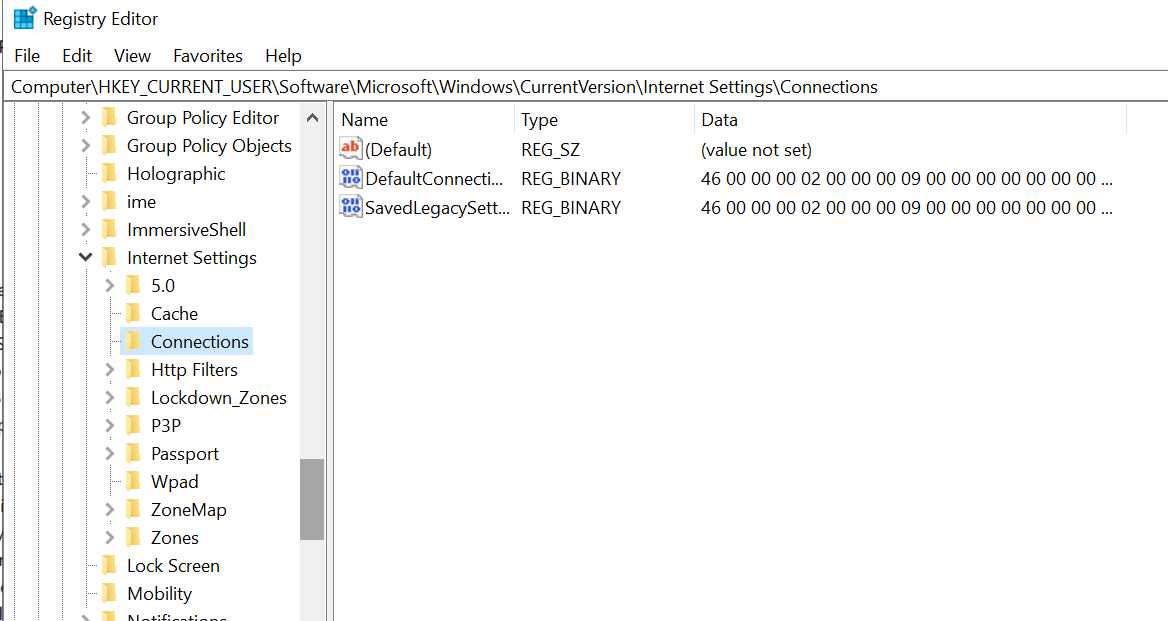Expand the Group Policy Objects key
1168x621 pixels.
point(86,145)
